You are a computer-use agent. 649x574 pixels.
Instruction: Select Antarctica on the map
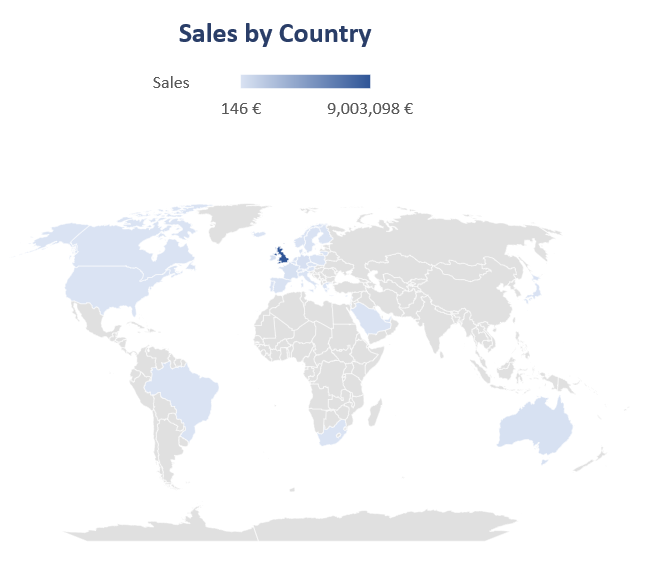(x=290, y=528)
